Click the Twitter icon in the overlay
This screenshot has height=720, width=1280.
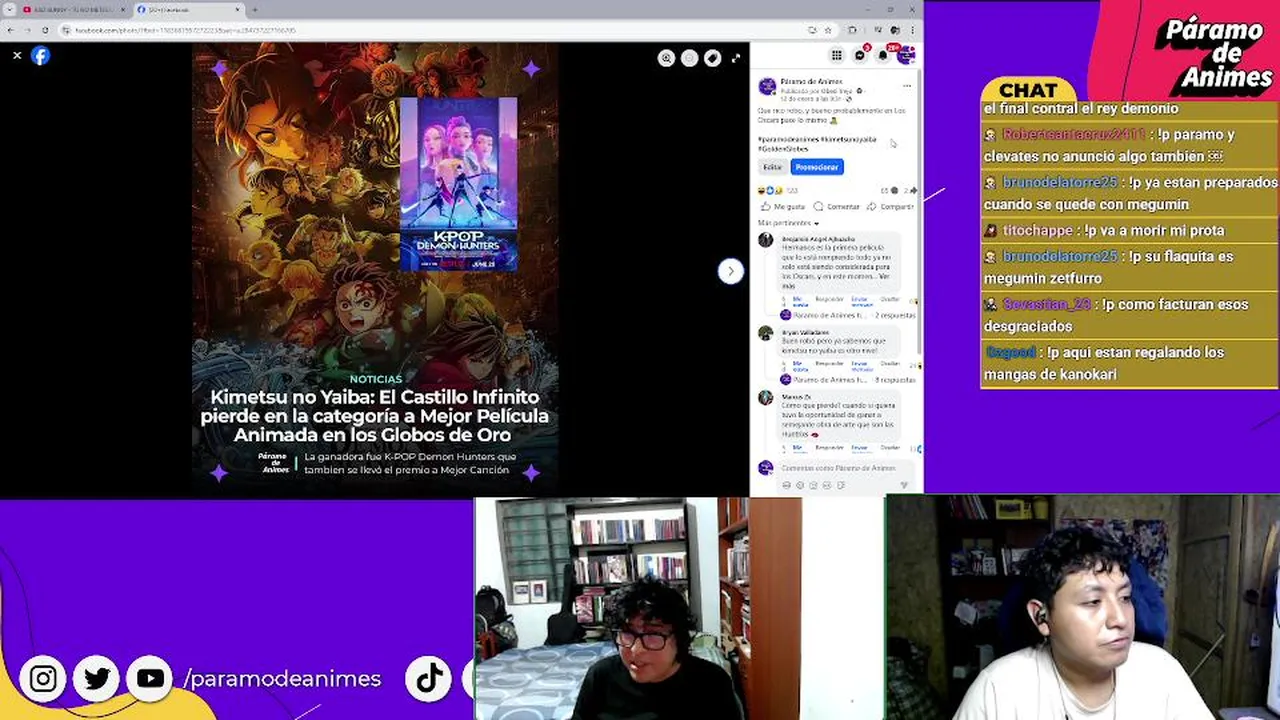[x=97, y=679]
